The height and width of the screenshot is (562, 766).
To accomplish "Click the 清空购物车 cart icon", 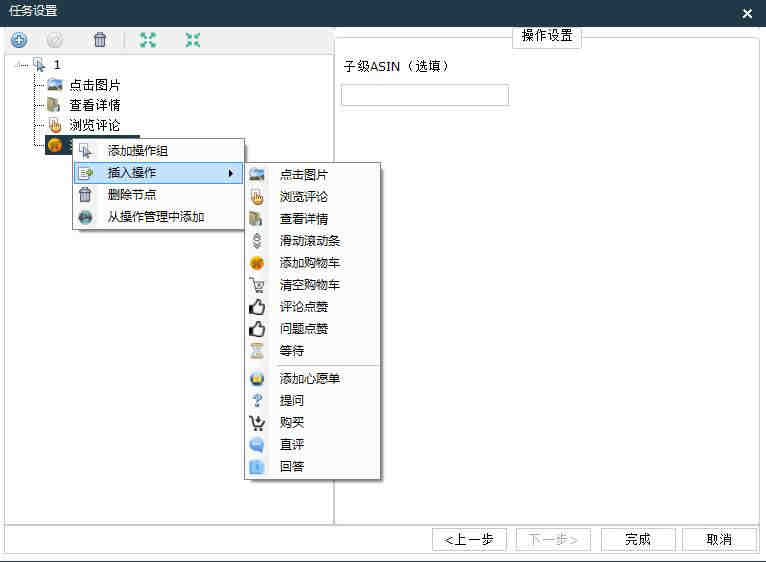I will (257, 285).
